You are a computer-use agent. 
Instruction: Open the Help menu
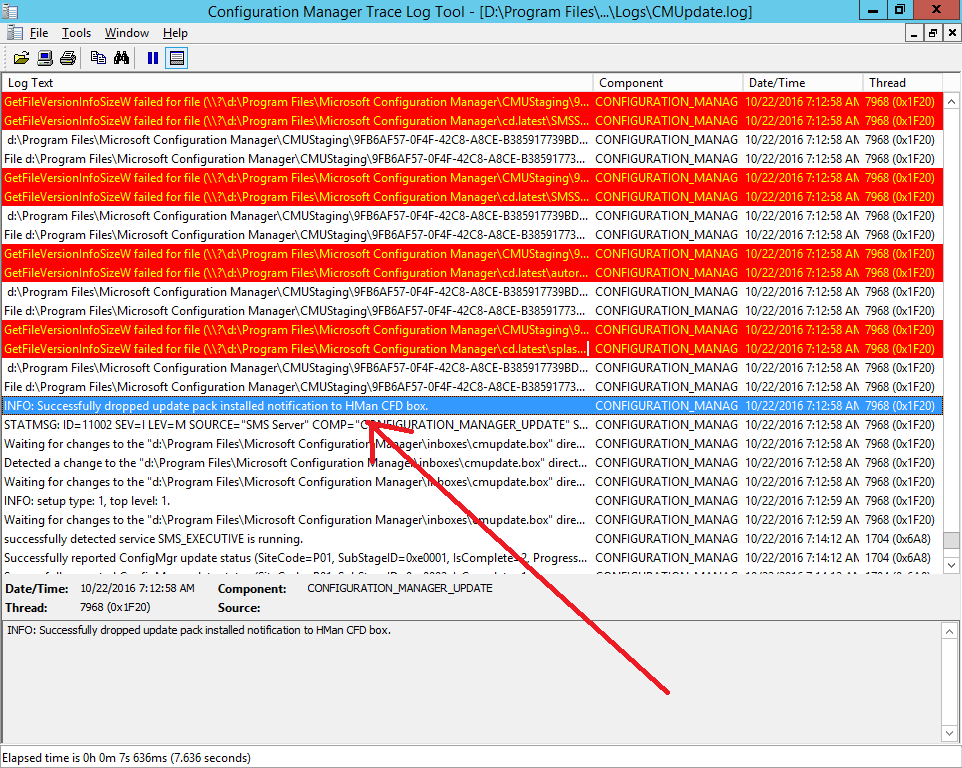coord(175,33)
